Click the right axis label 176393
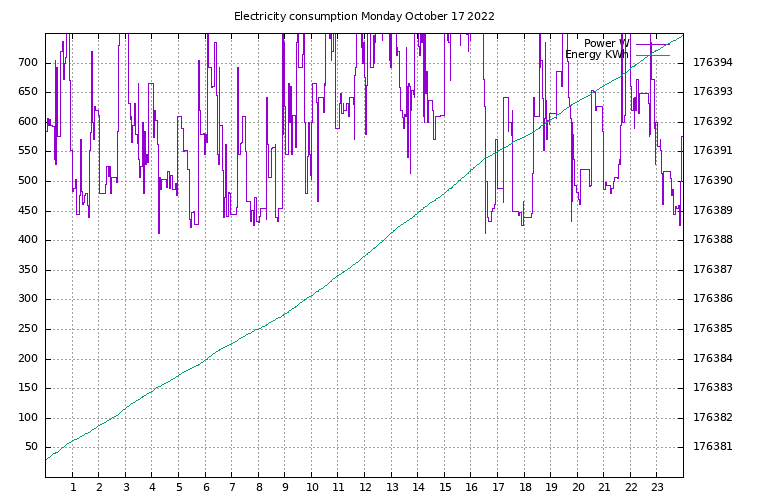768x500 pixels. pos(713,92)
